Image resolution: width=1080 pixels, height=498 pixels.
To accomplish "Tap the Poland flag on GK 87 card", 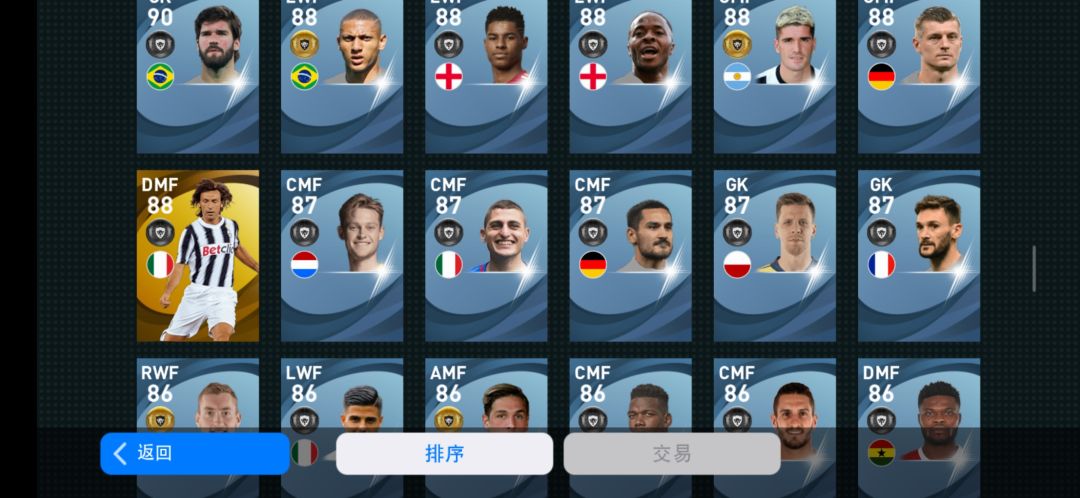I will pos(737,264).
